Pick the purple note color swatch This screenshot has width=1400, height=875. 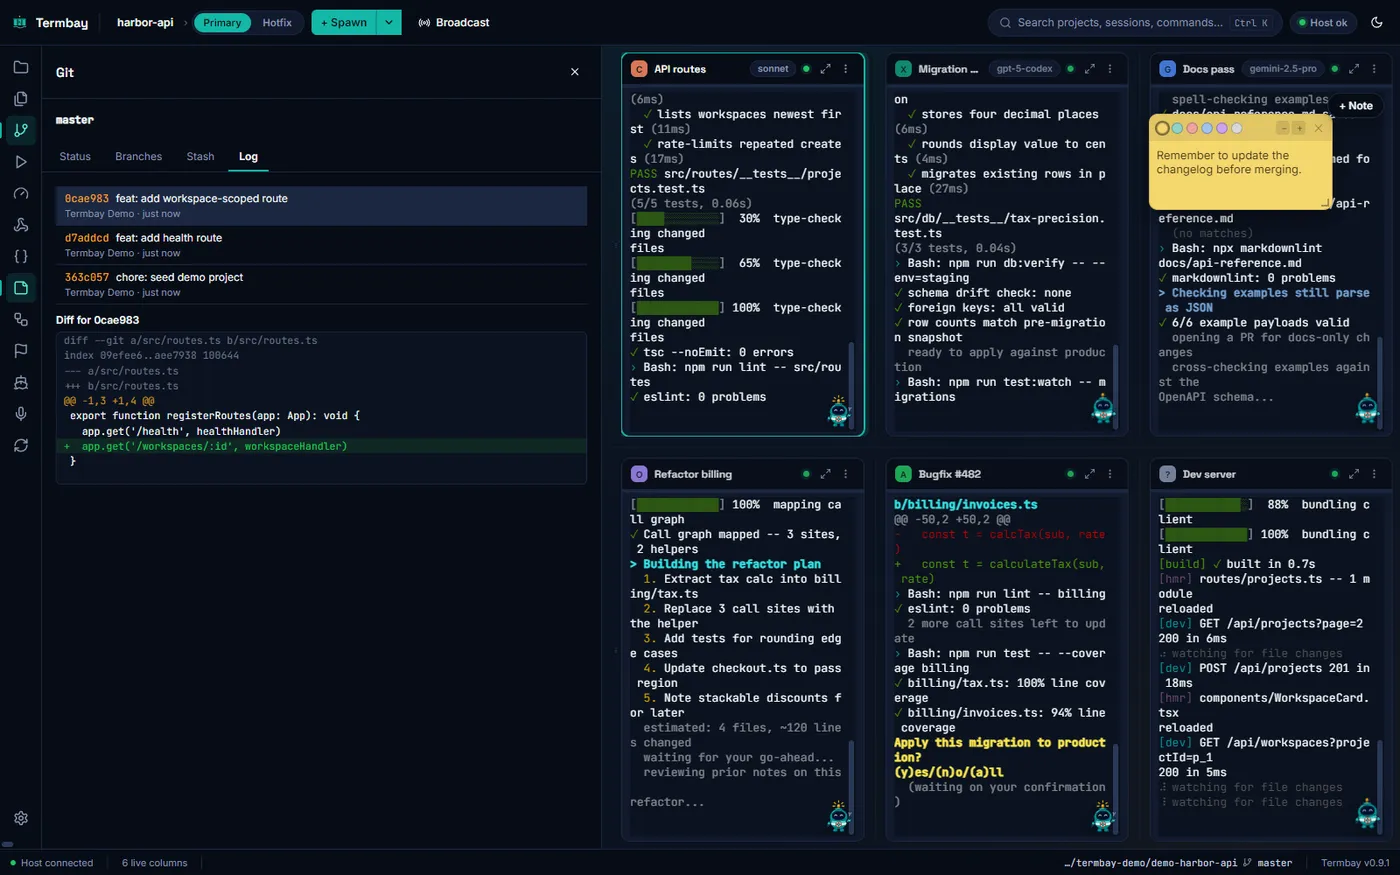pyautogui.click(x=1221, y=128)
